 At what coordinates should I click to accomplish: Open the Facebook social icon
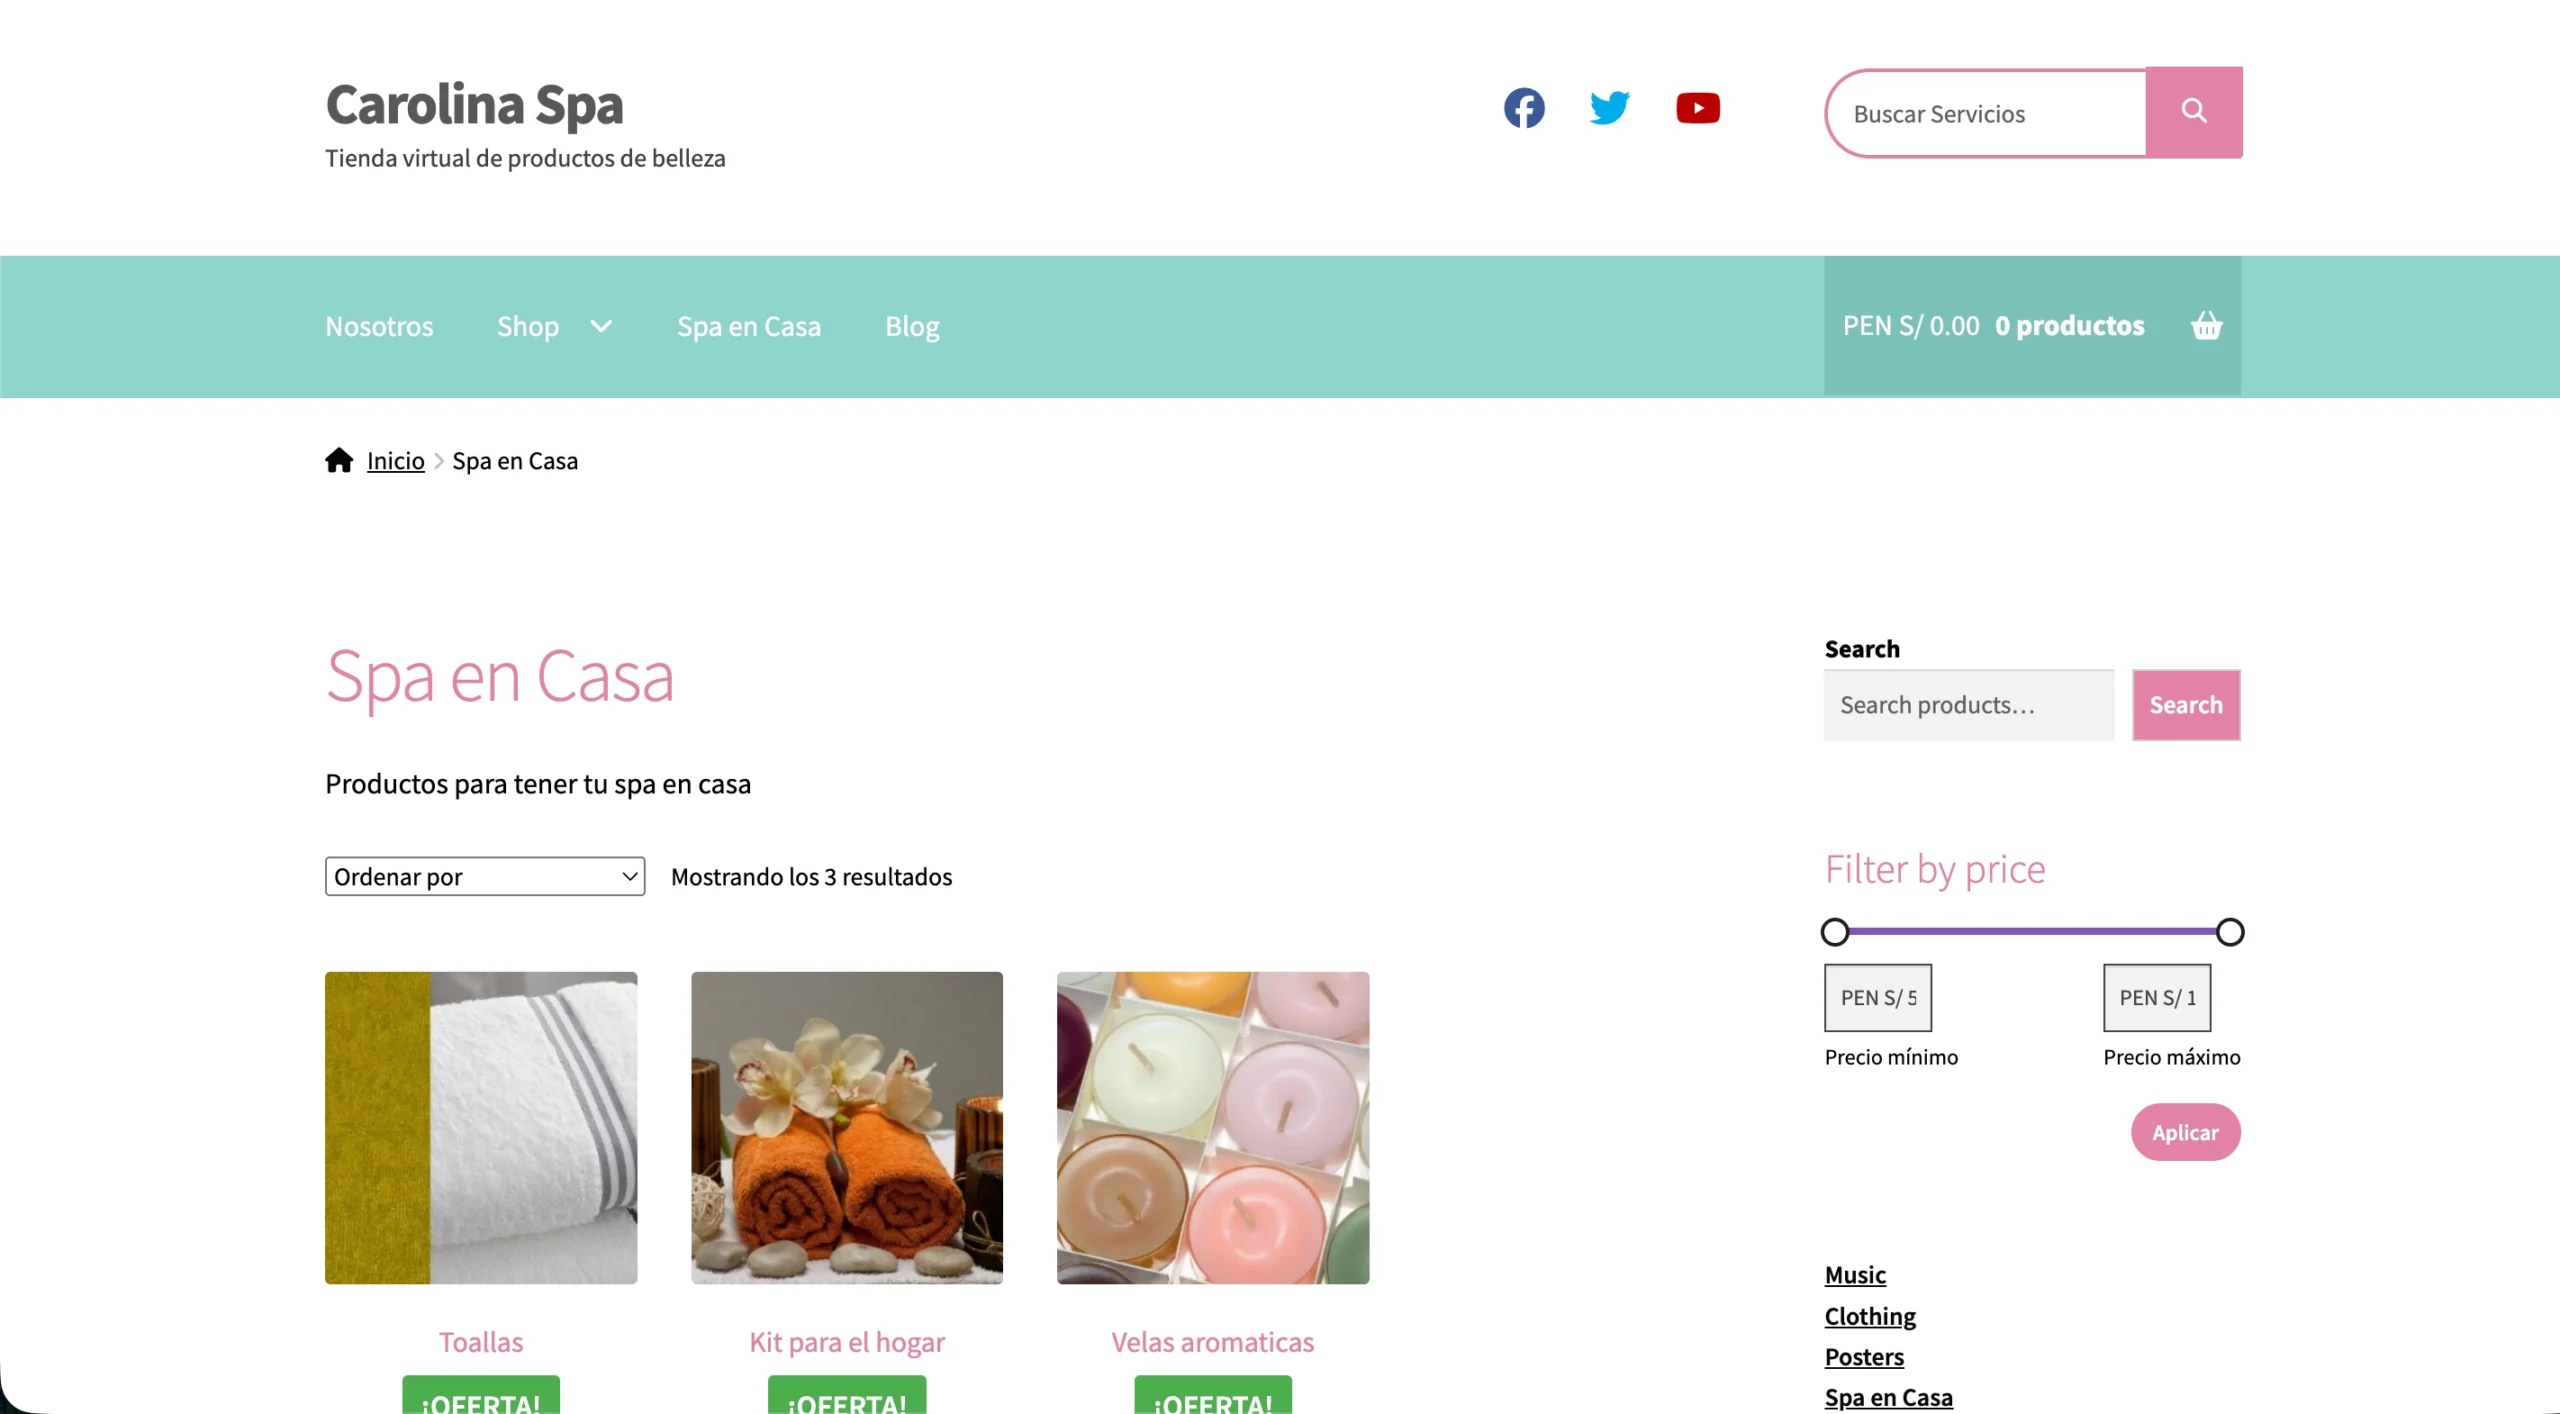[1524, 108]
